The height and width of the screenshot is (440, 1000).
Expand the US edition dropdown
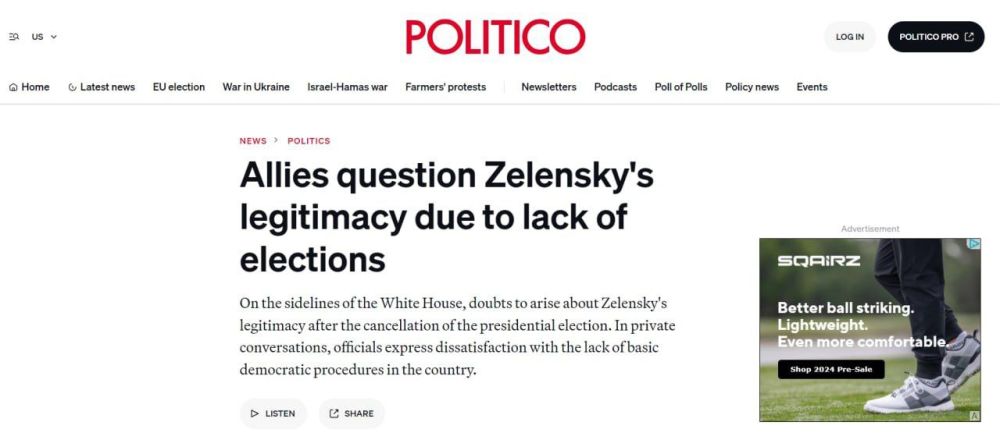pos(44,37)
